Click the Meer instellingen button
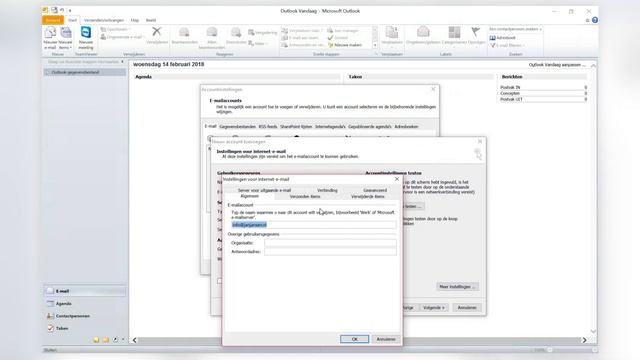The image size is (640, 360). 457,287
